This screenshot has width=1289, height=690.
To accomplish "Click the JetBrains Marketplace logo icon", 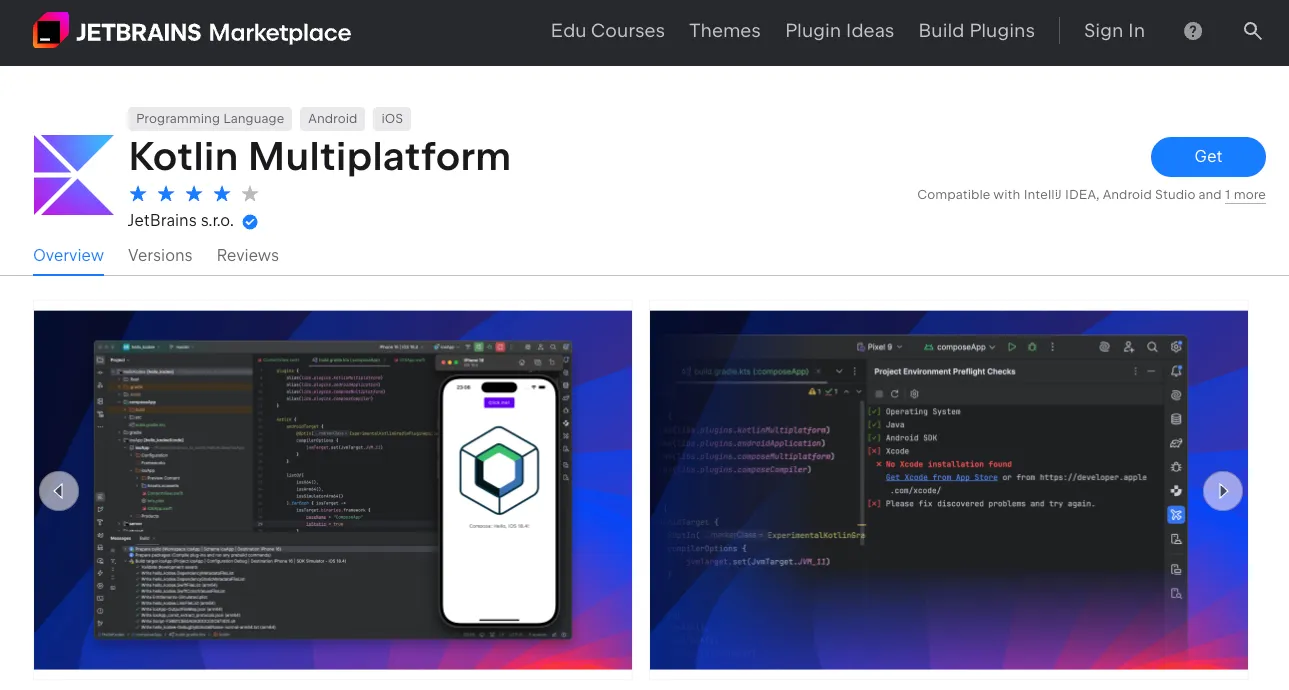I will point(50,30).
